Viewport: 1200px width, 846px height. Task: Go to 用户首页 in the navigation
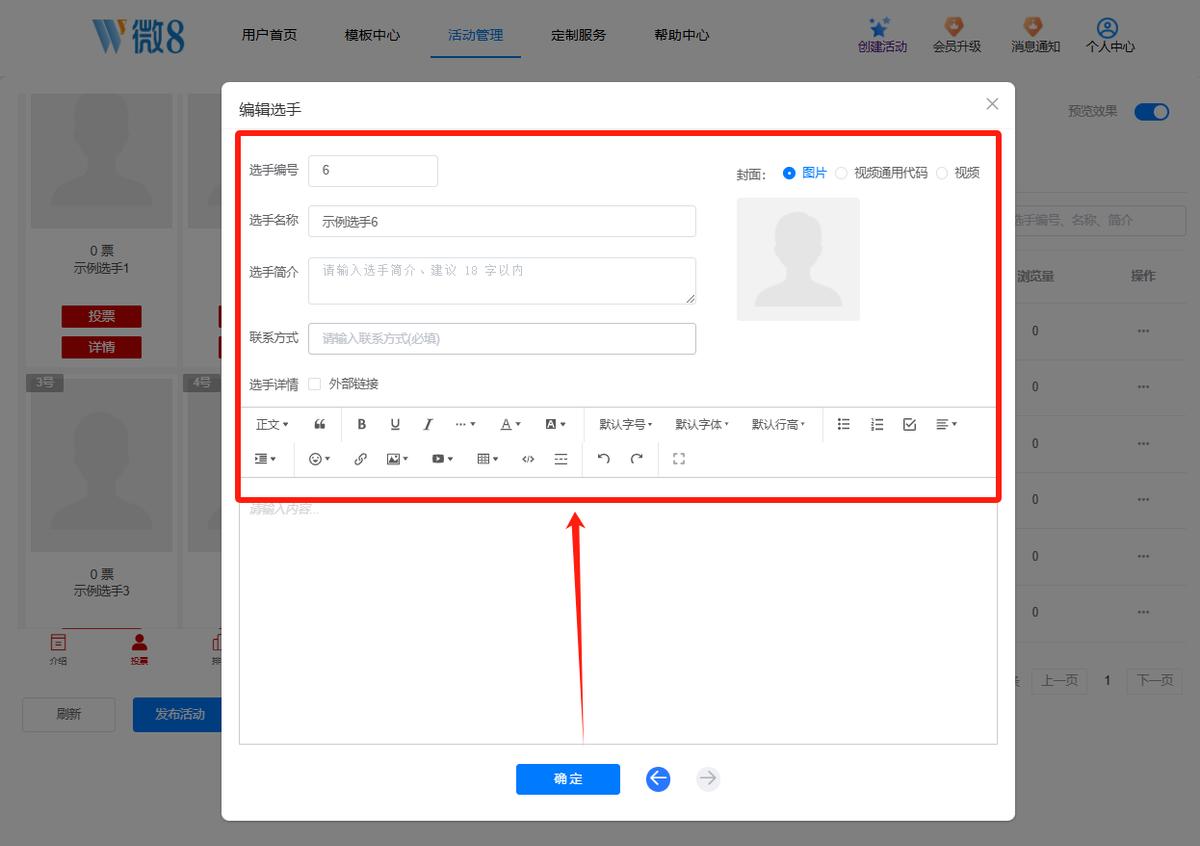pos(269,35)
